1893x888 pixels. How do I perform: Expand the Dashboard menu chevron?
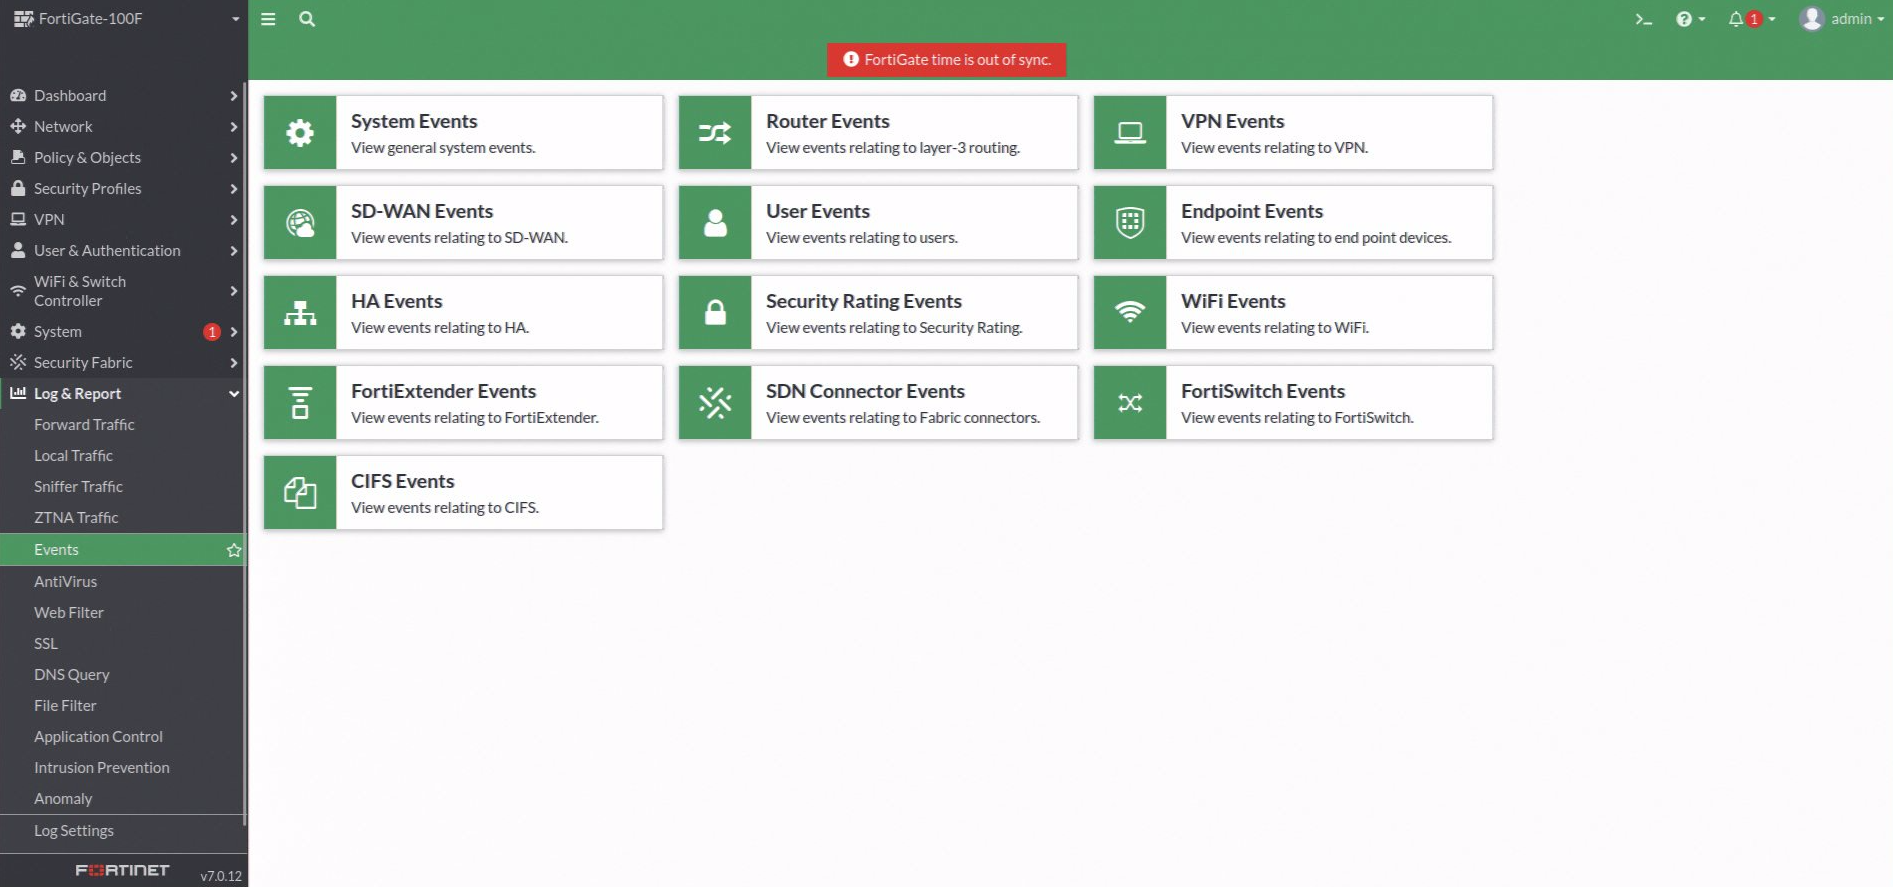(x=233, y=96)
